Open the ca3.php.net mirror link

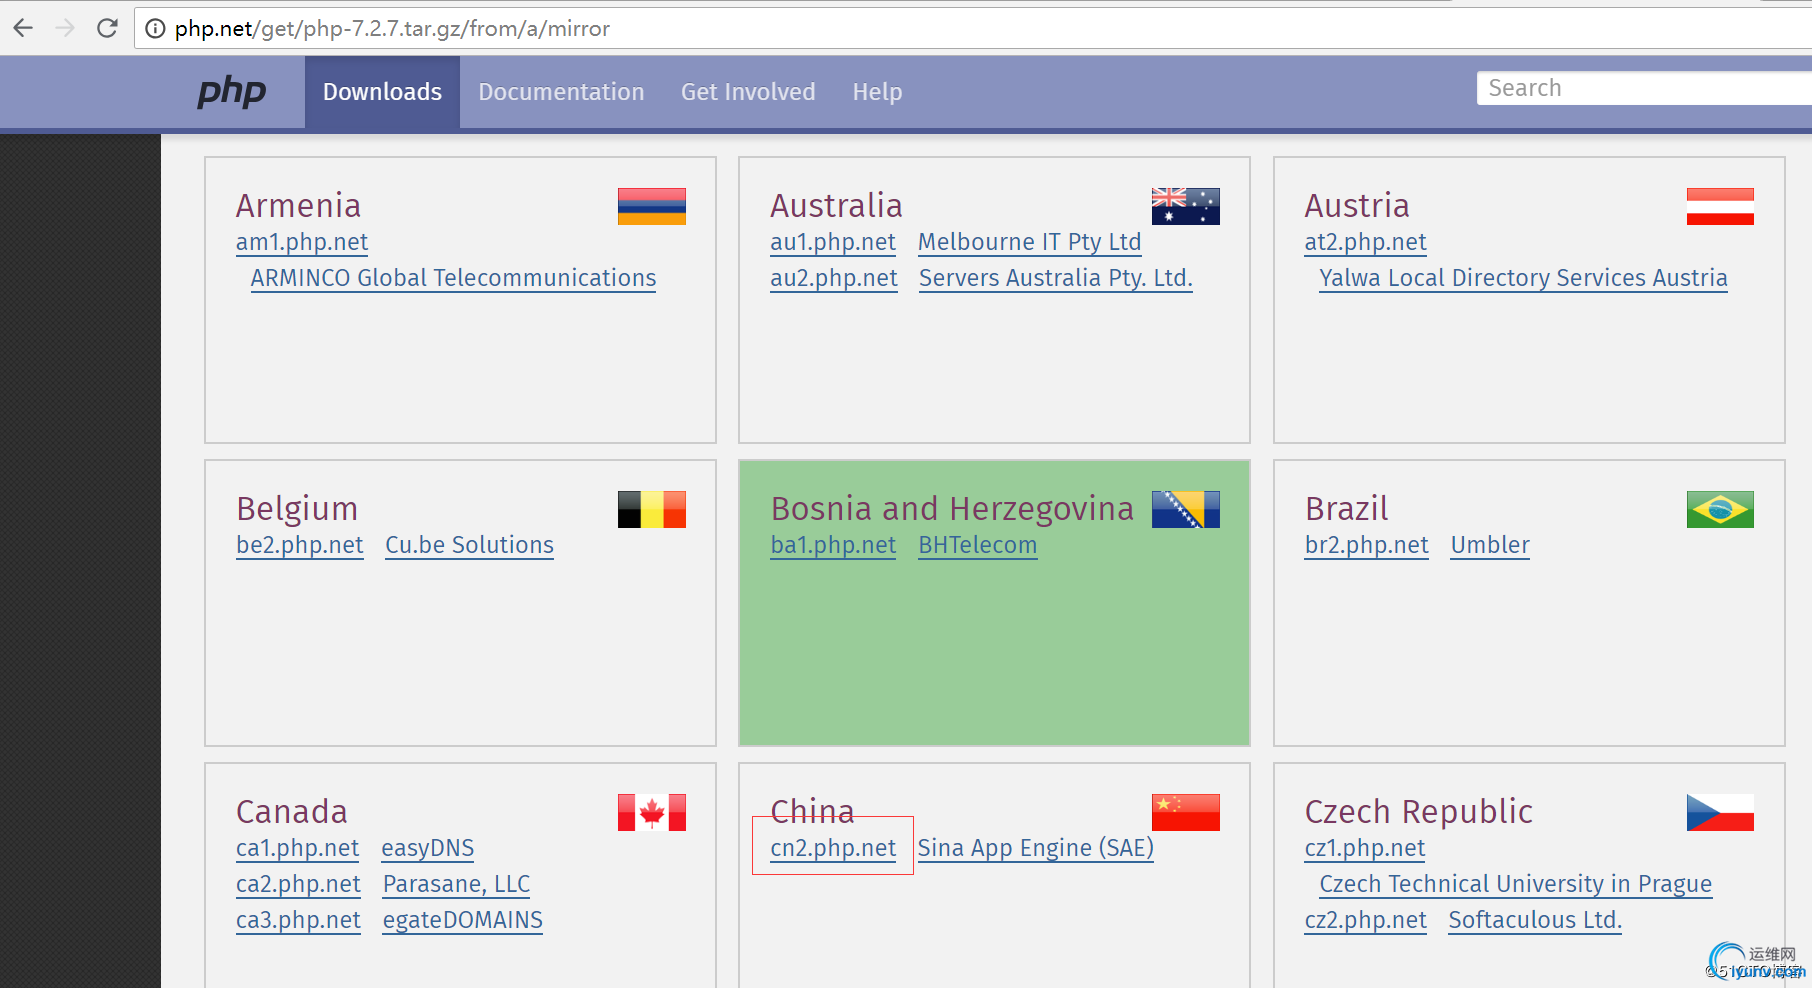pyautogui.click(x=298, y=920)
